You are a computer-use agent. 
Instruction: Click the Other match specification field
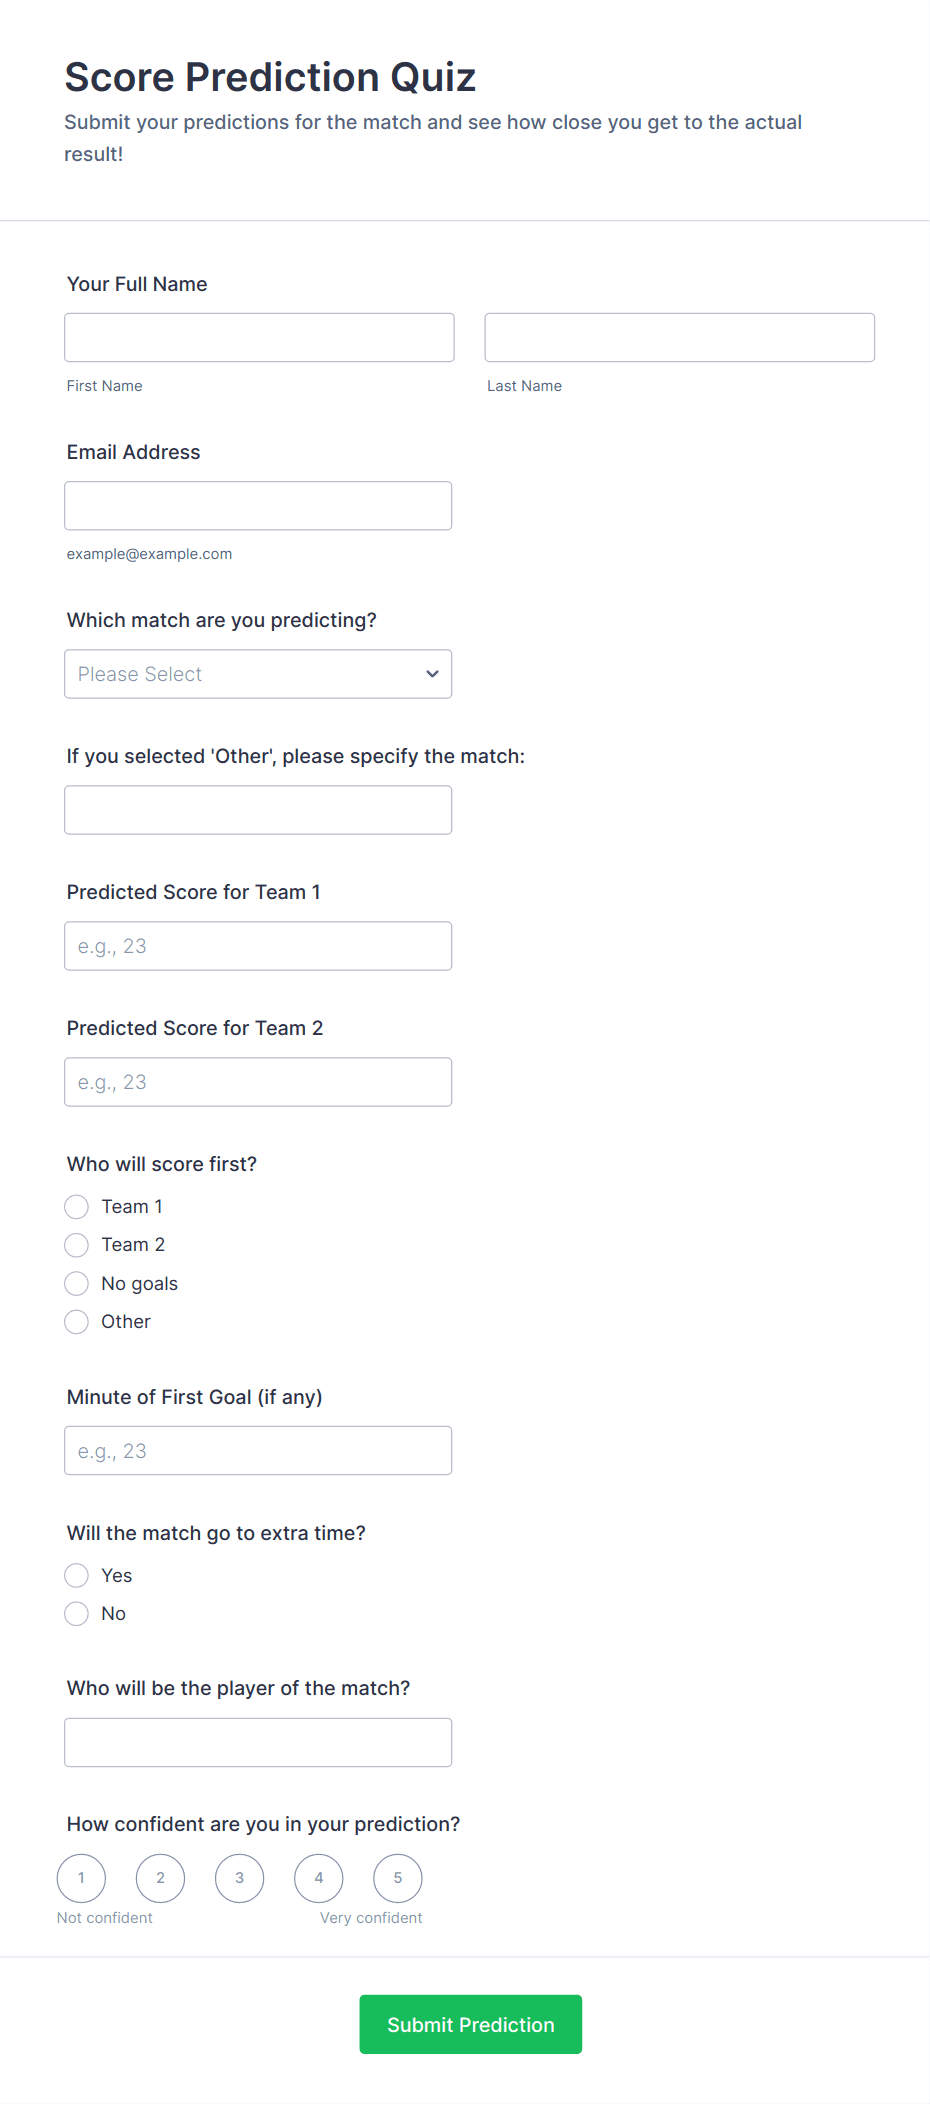pos(258,810)
